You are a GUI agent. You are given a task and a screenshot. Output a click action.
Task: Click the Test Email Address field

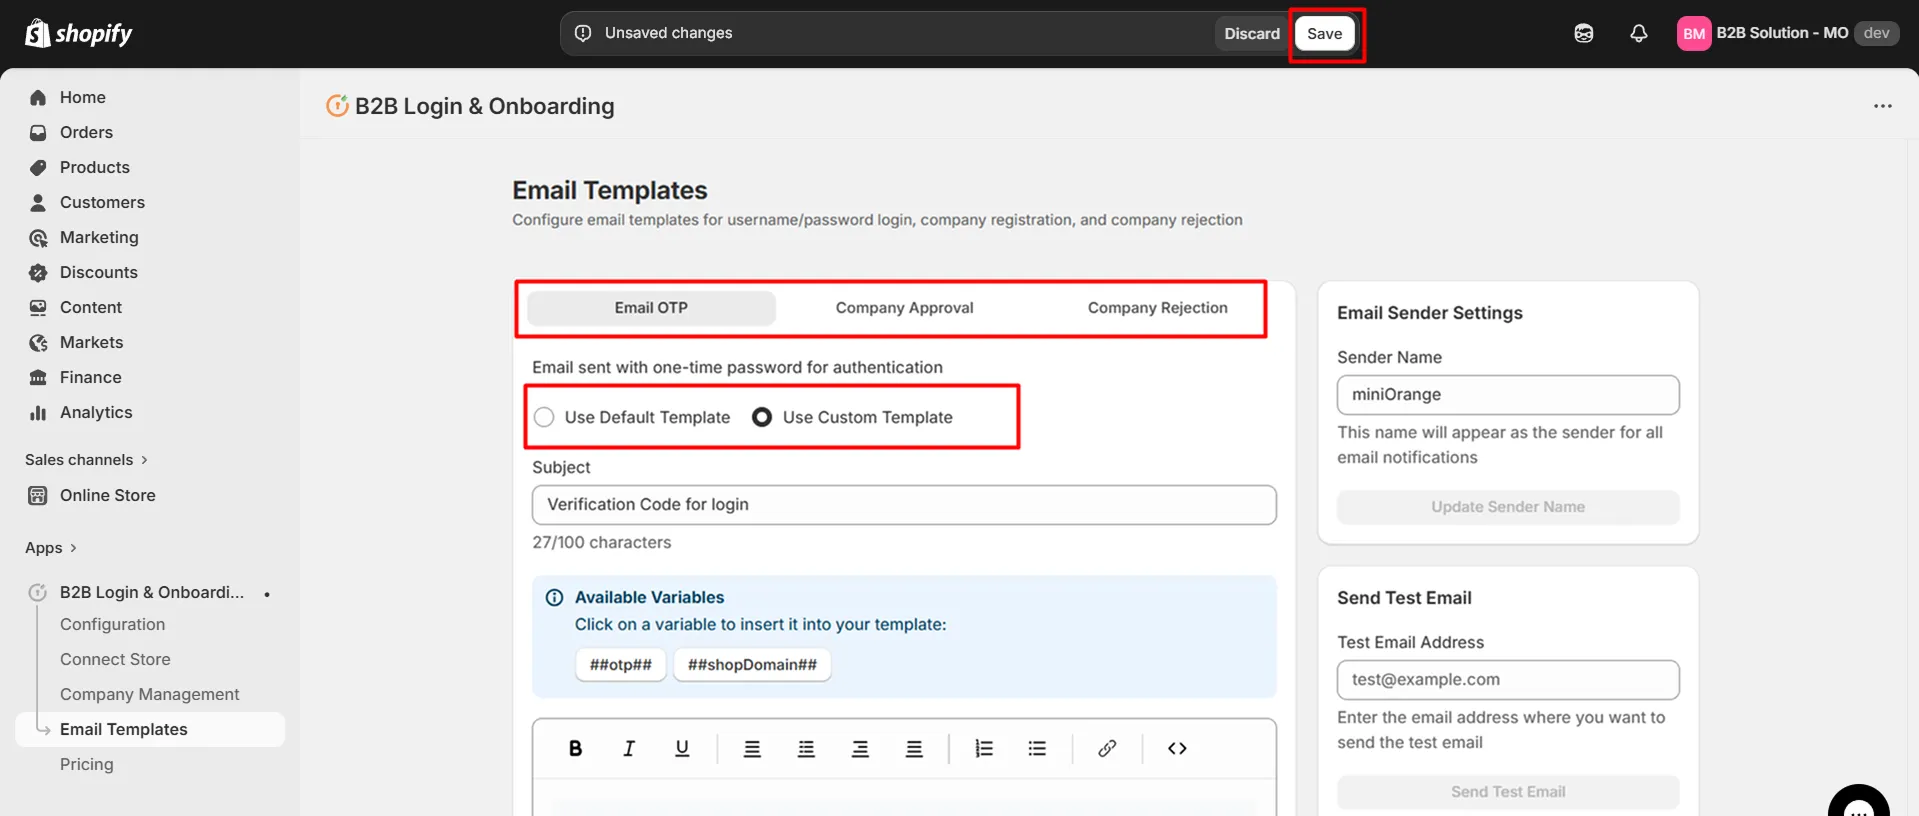tap(1508, 680)
